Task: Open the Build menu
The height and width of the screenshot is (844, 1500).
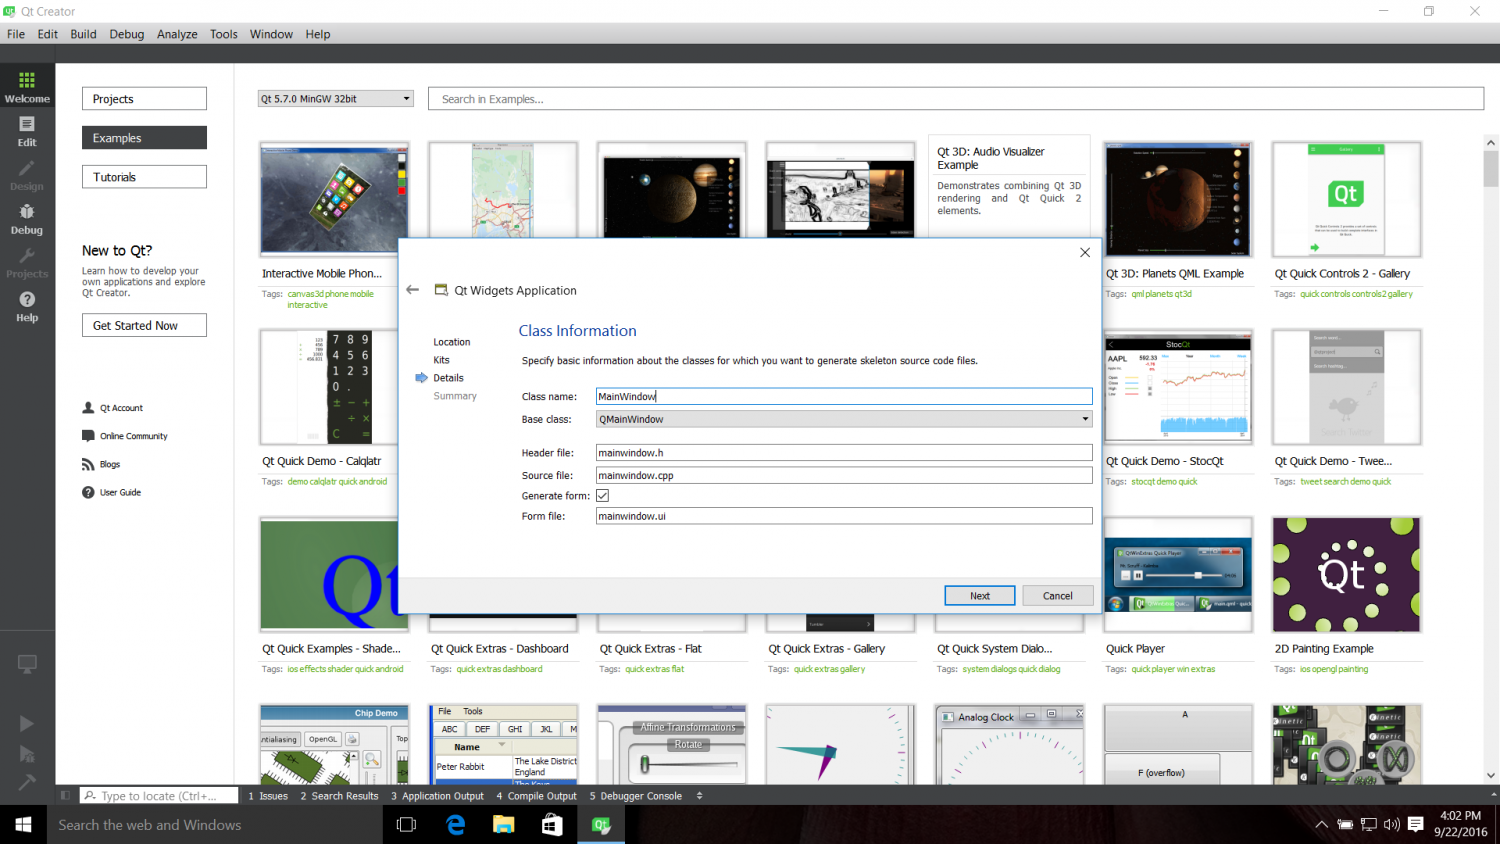Action: click(83, 34)
